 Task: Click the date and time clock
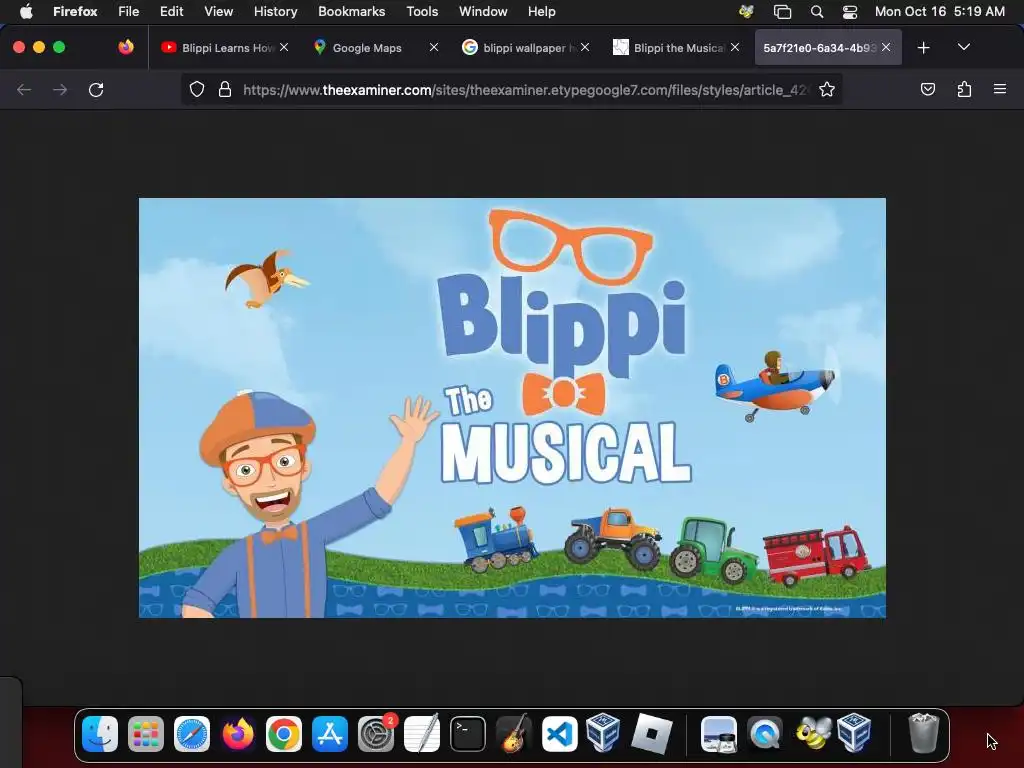pos(940,11)
